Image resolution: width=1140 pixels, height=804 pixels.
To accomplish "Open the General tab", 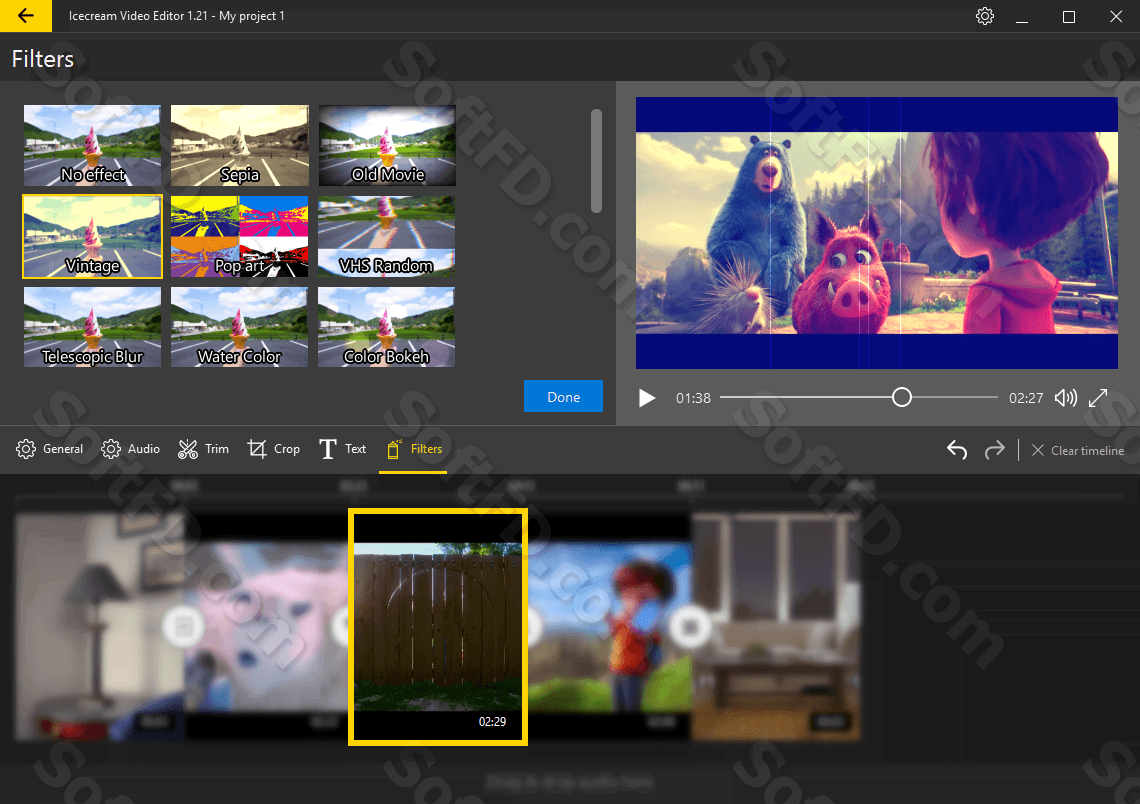I will [x=49, y=449].
